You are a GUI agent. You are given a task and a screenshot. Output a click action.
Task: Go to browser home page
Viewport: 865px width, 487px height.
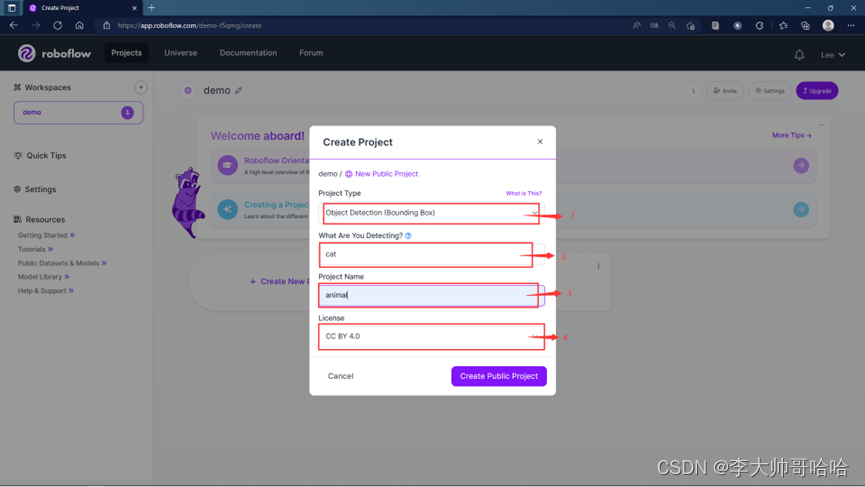[79, 25]
